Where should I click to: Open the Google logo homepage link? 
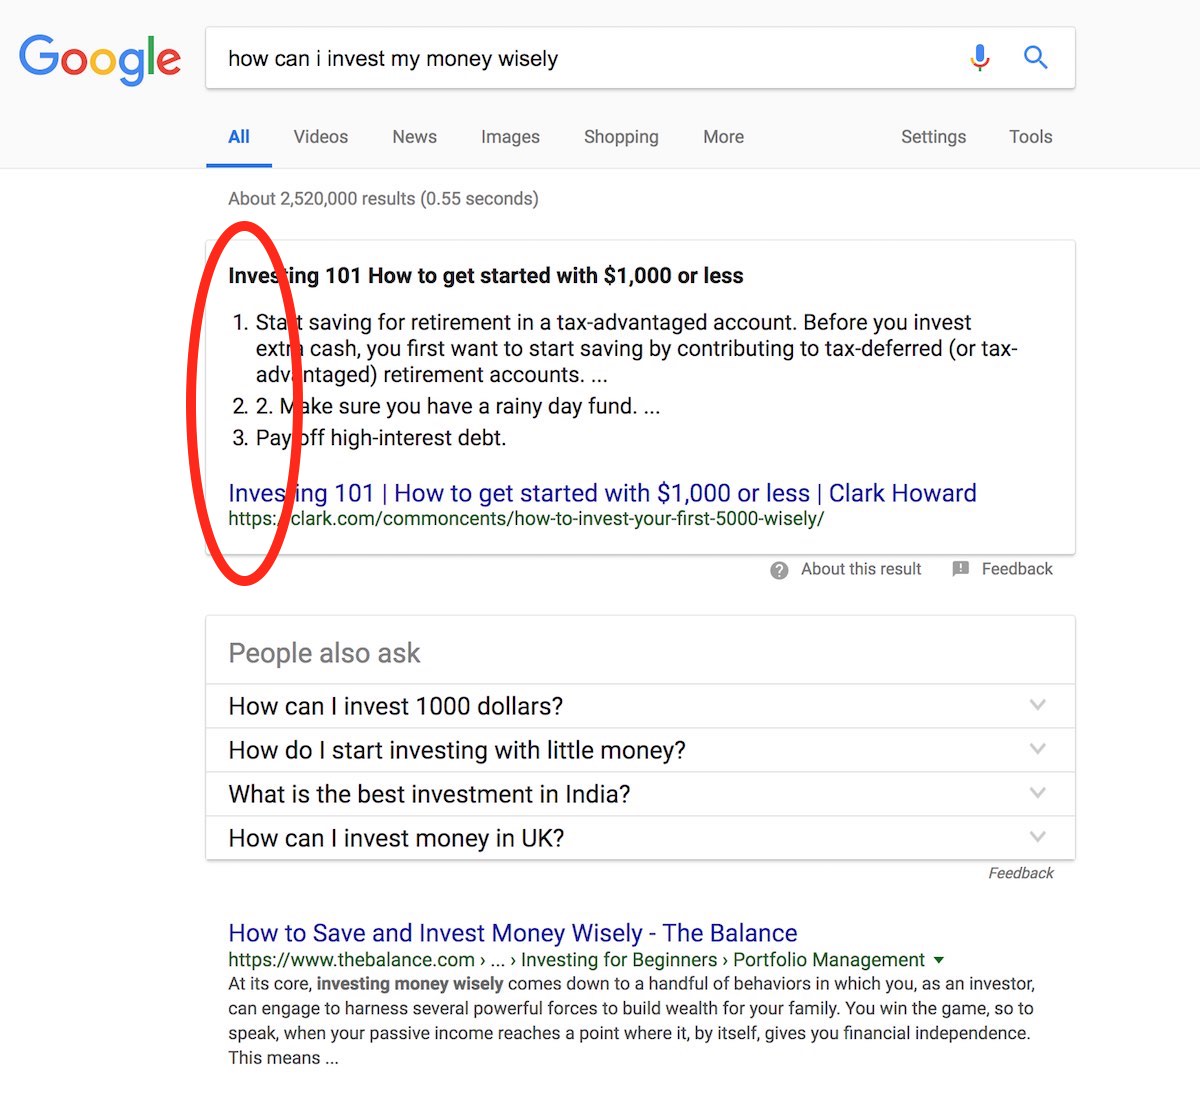[x=100, y=60]
